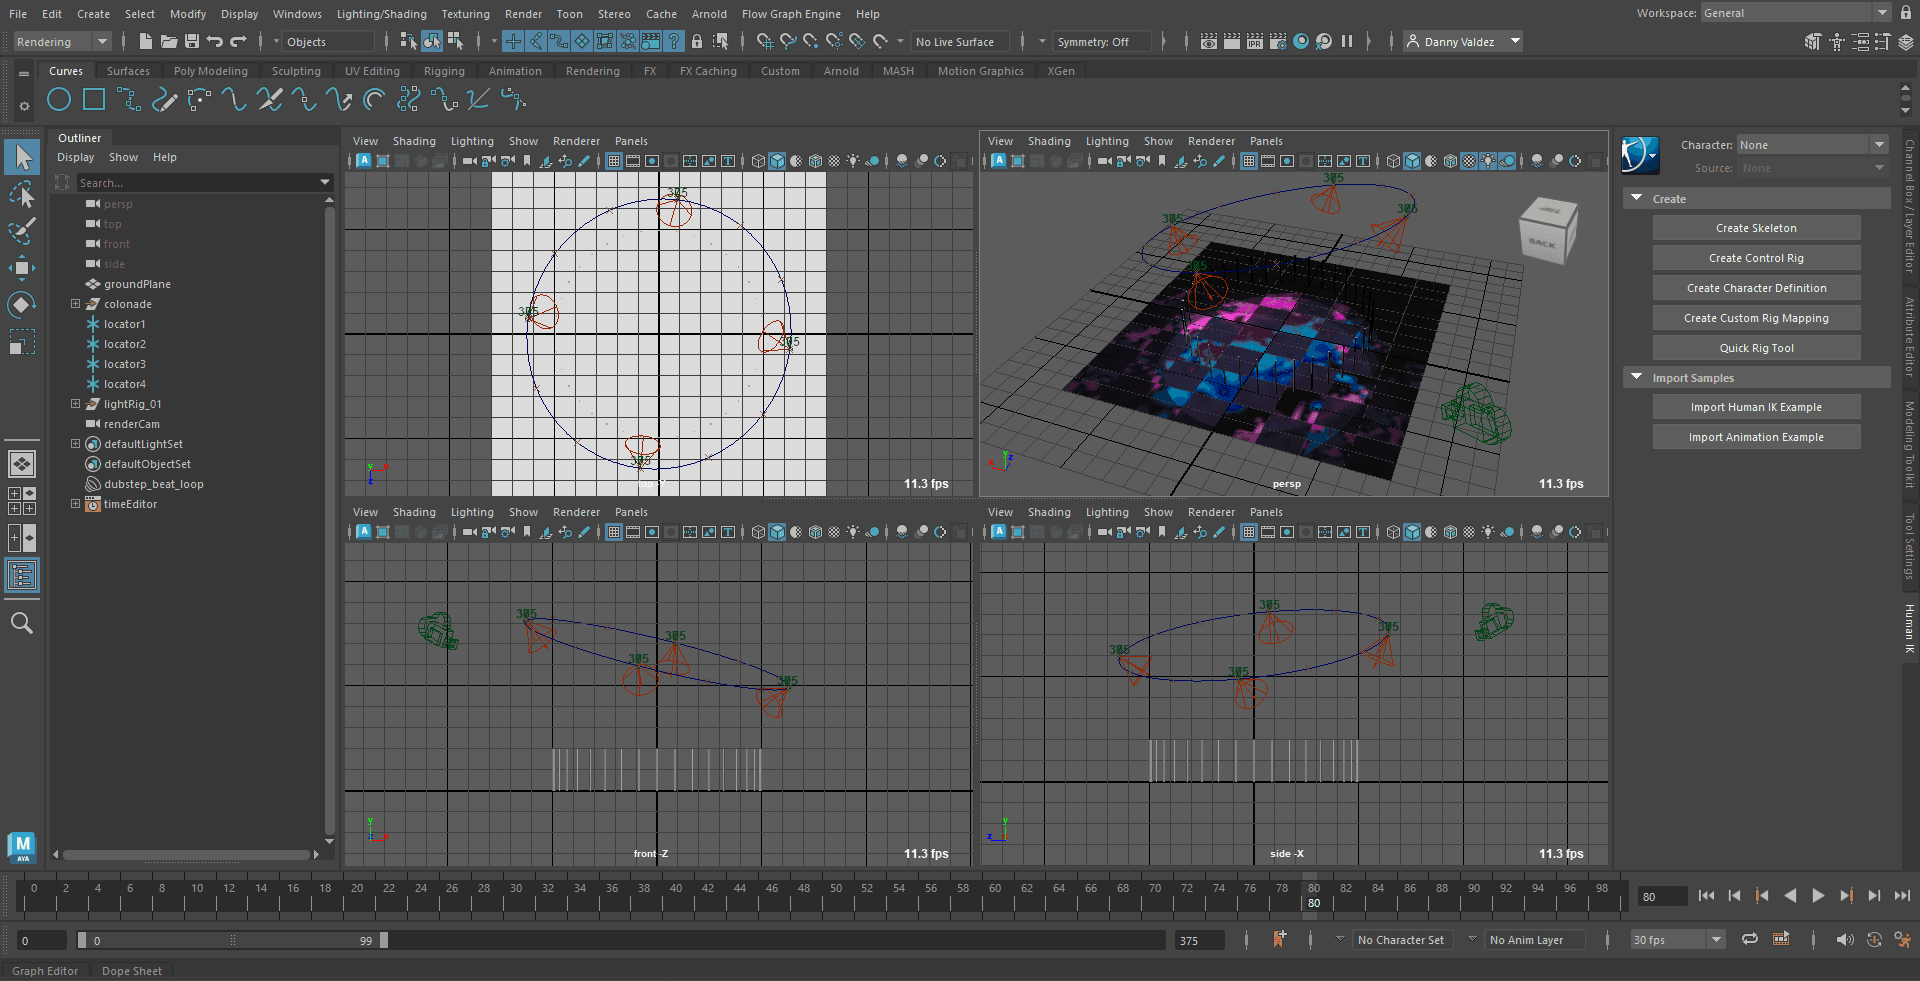Viewport: 1920px width, 981px height.
Task: Click the Create Control Rig button
Action: 1756,258
